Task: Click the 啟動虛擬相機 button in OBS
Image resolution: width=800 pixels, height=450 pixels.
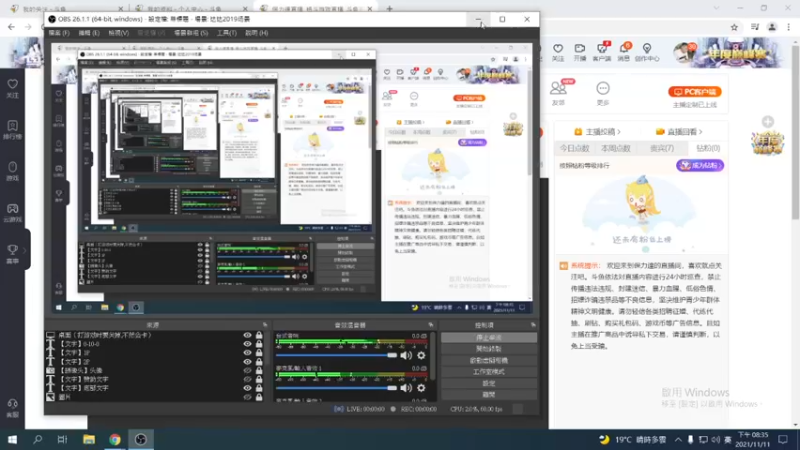Action: pos(489,360)
